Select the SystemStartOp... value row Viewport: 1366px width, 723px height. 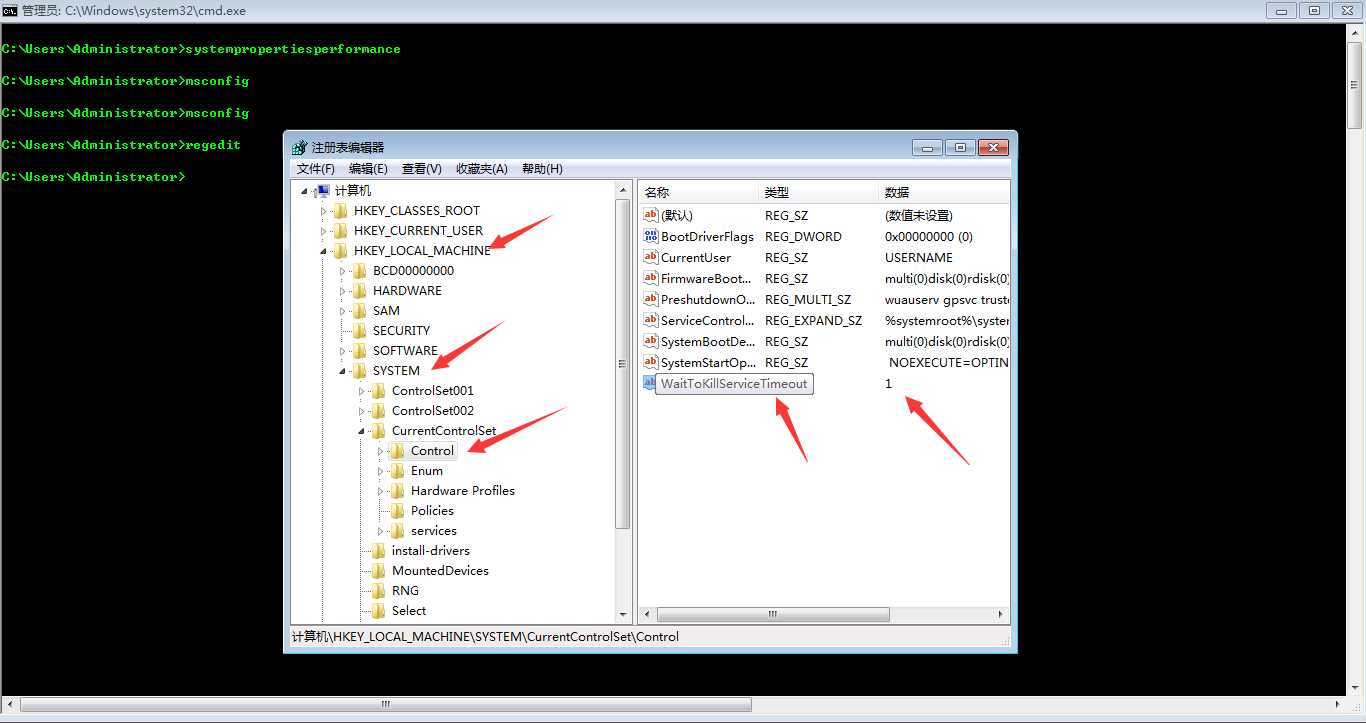click(x=826, y=362)
